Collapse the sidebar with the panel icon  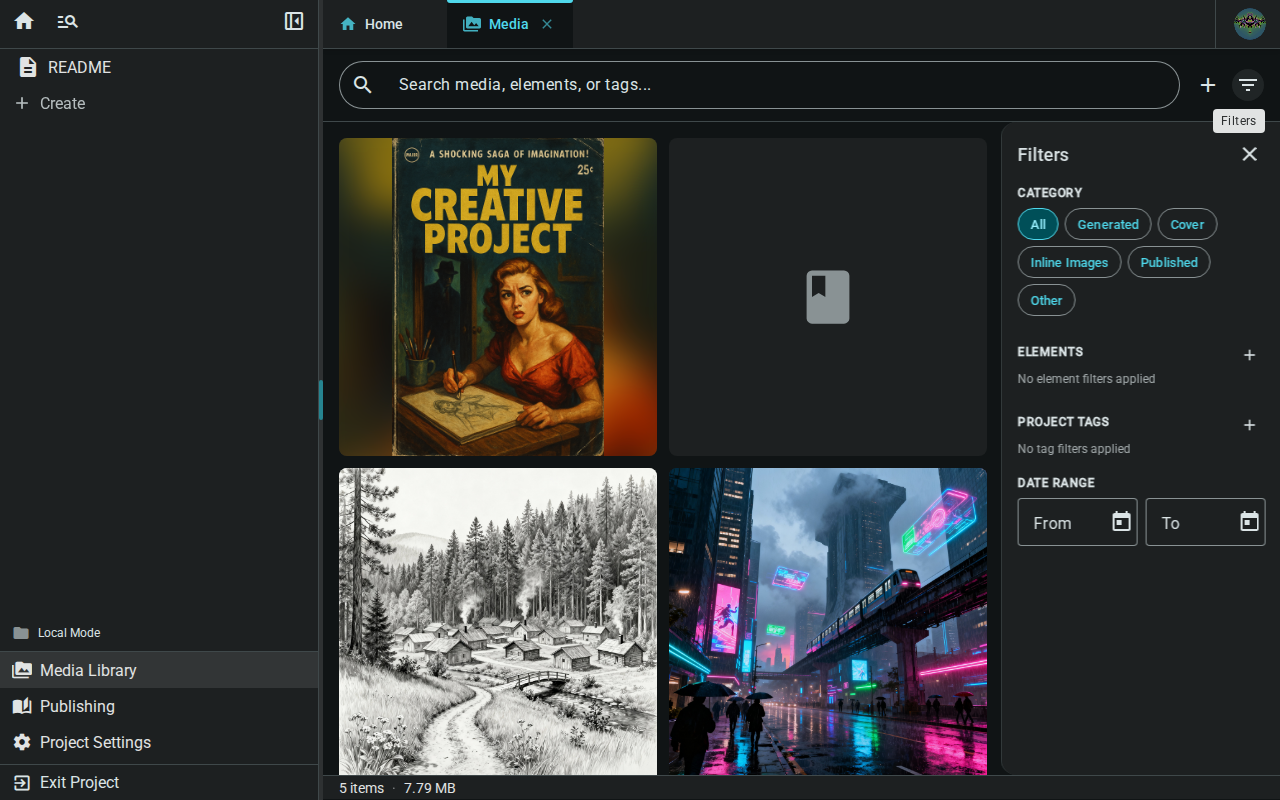coord(294,21)
